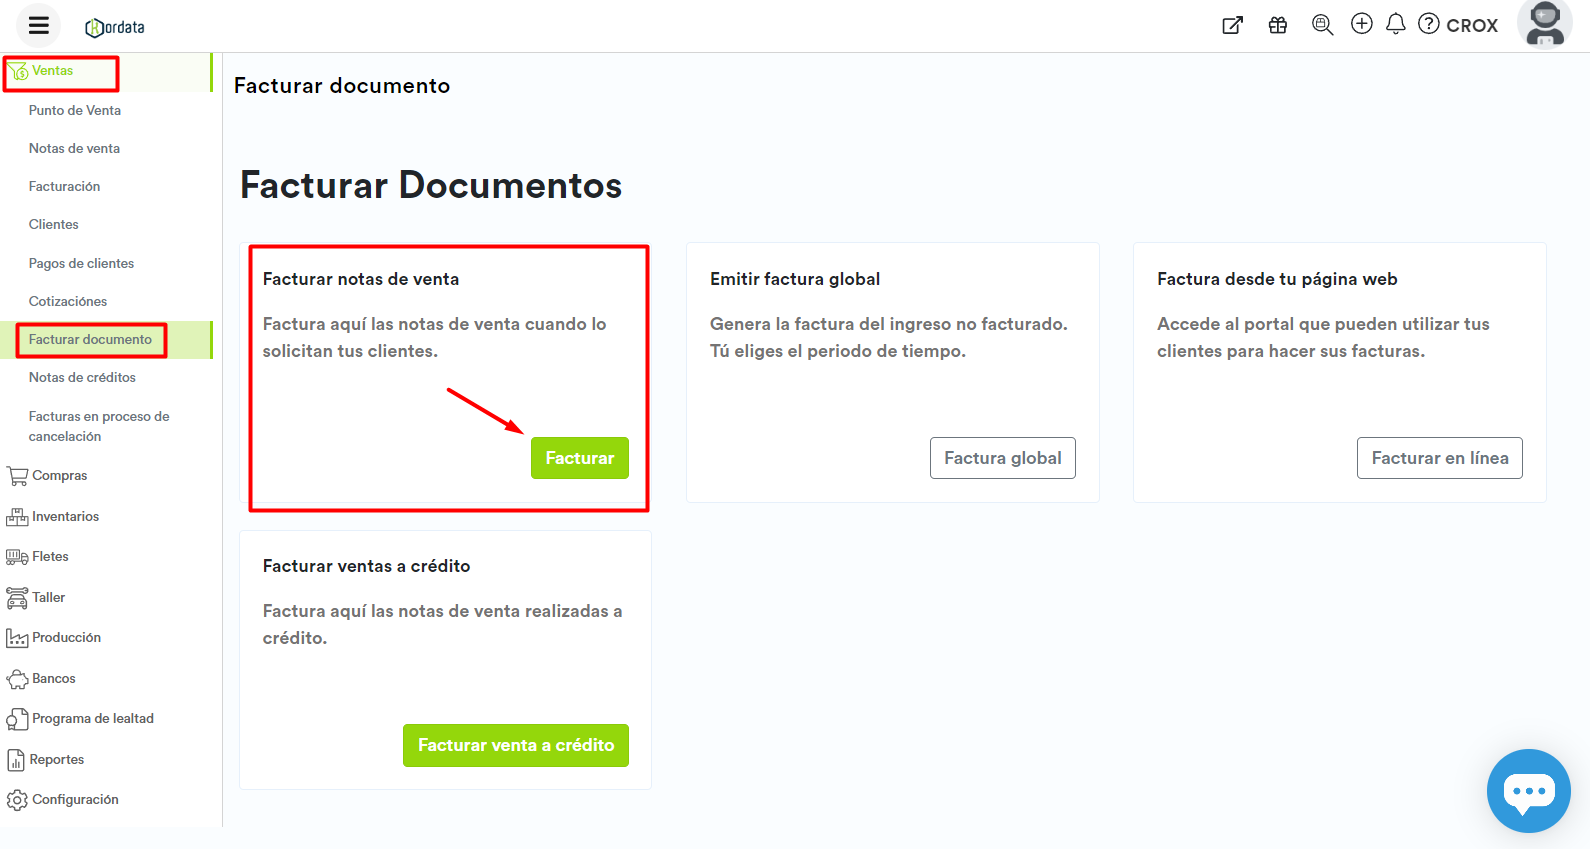Click the hamburger menu icon

pos(38,26)
